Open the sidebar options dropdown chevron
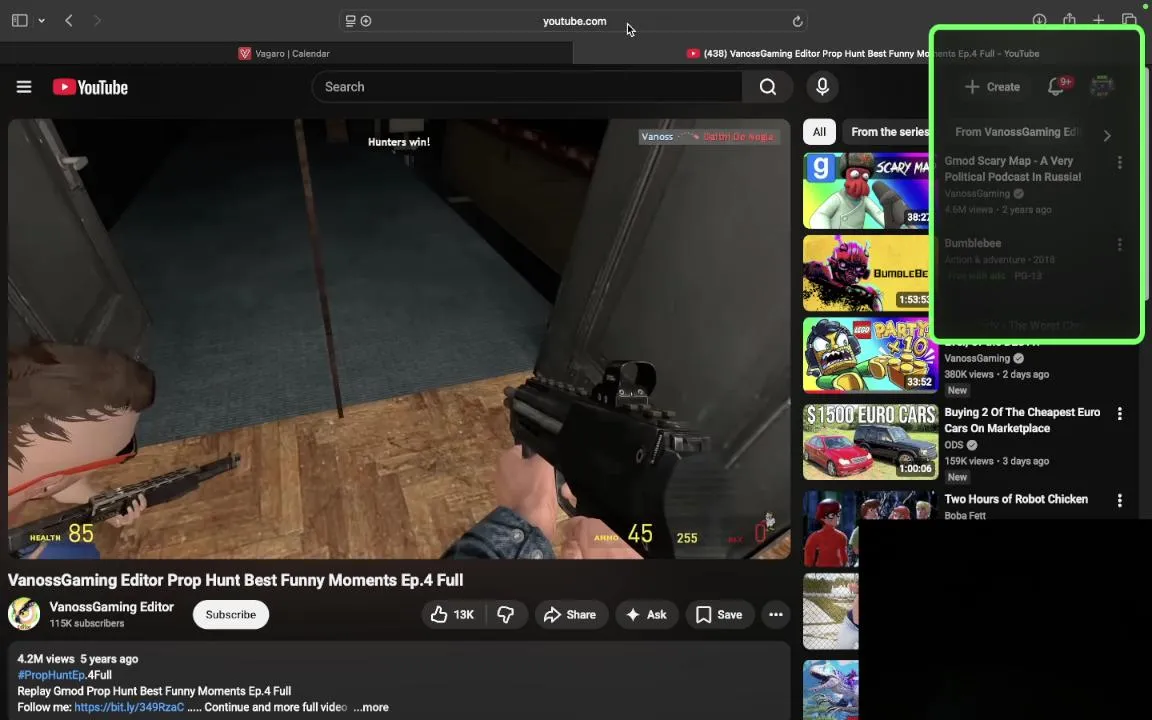This screenshot has width=1152, height=720. pyautogui.click(x=42, y=21)
